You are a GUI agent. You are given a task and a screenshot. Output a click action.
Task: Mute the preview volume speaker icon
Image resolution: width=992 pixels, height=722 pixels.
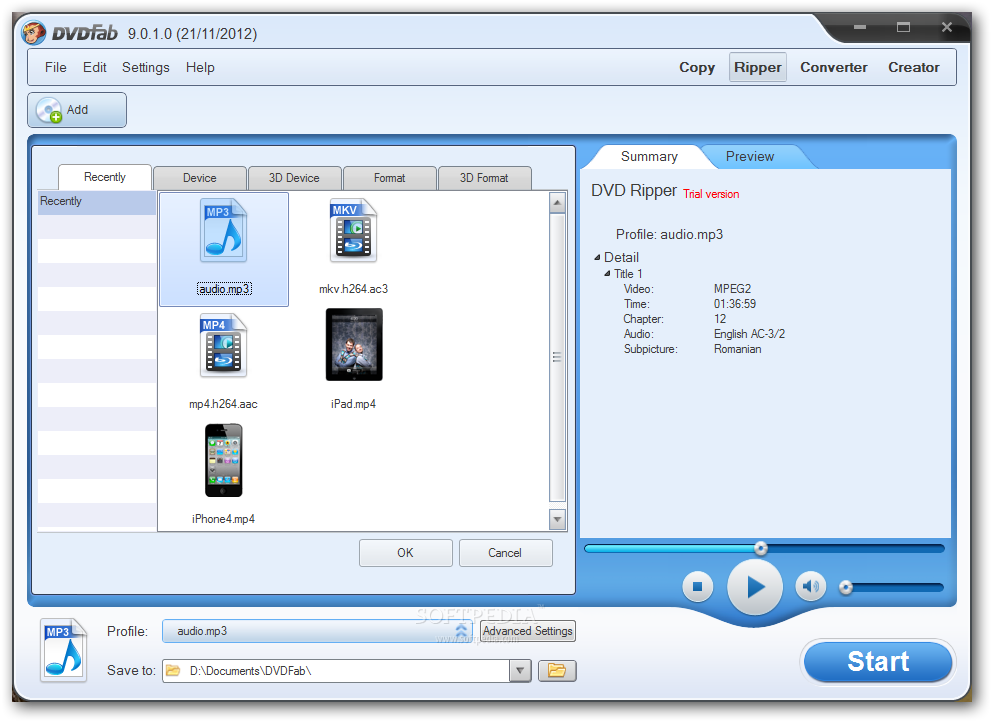click(810, 587)
